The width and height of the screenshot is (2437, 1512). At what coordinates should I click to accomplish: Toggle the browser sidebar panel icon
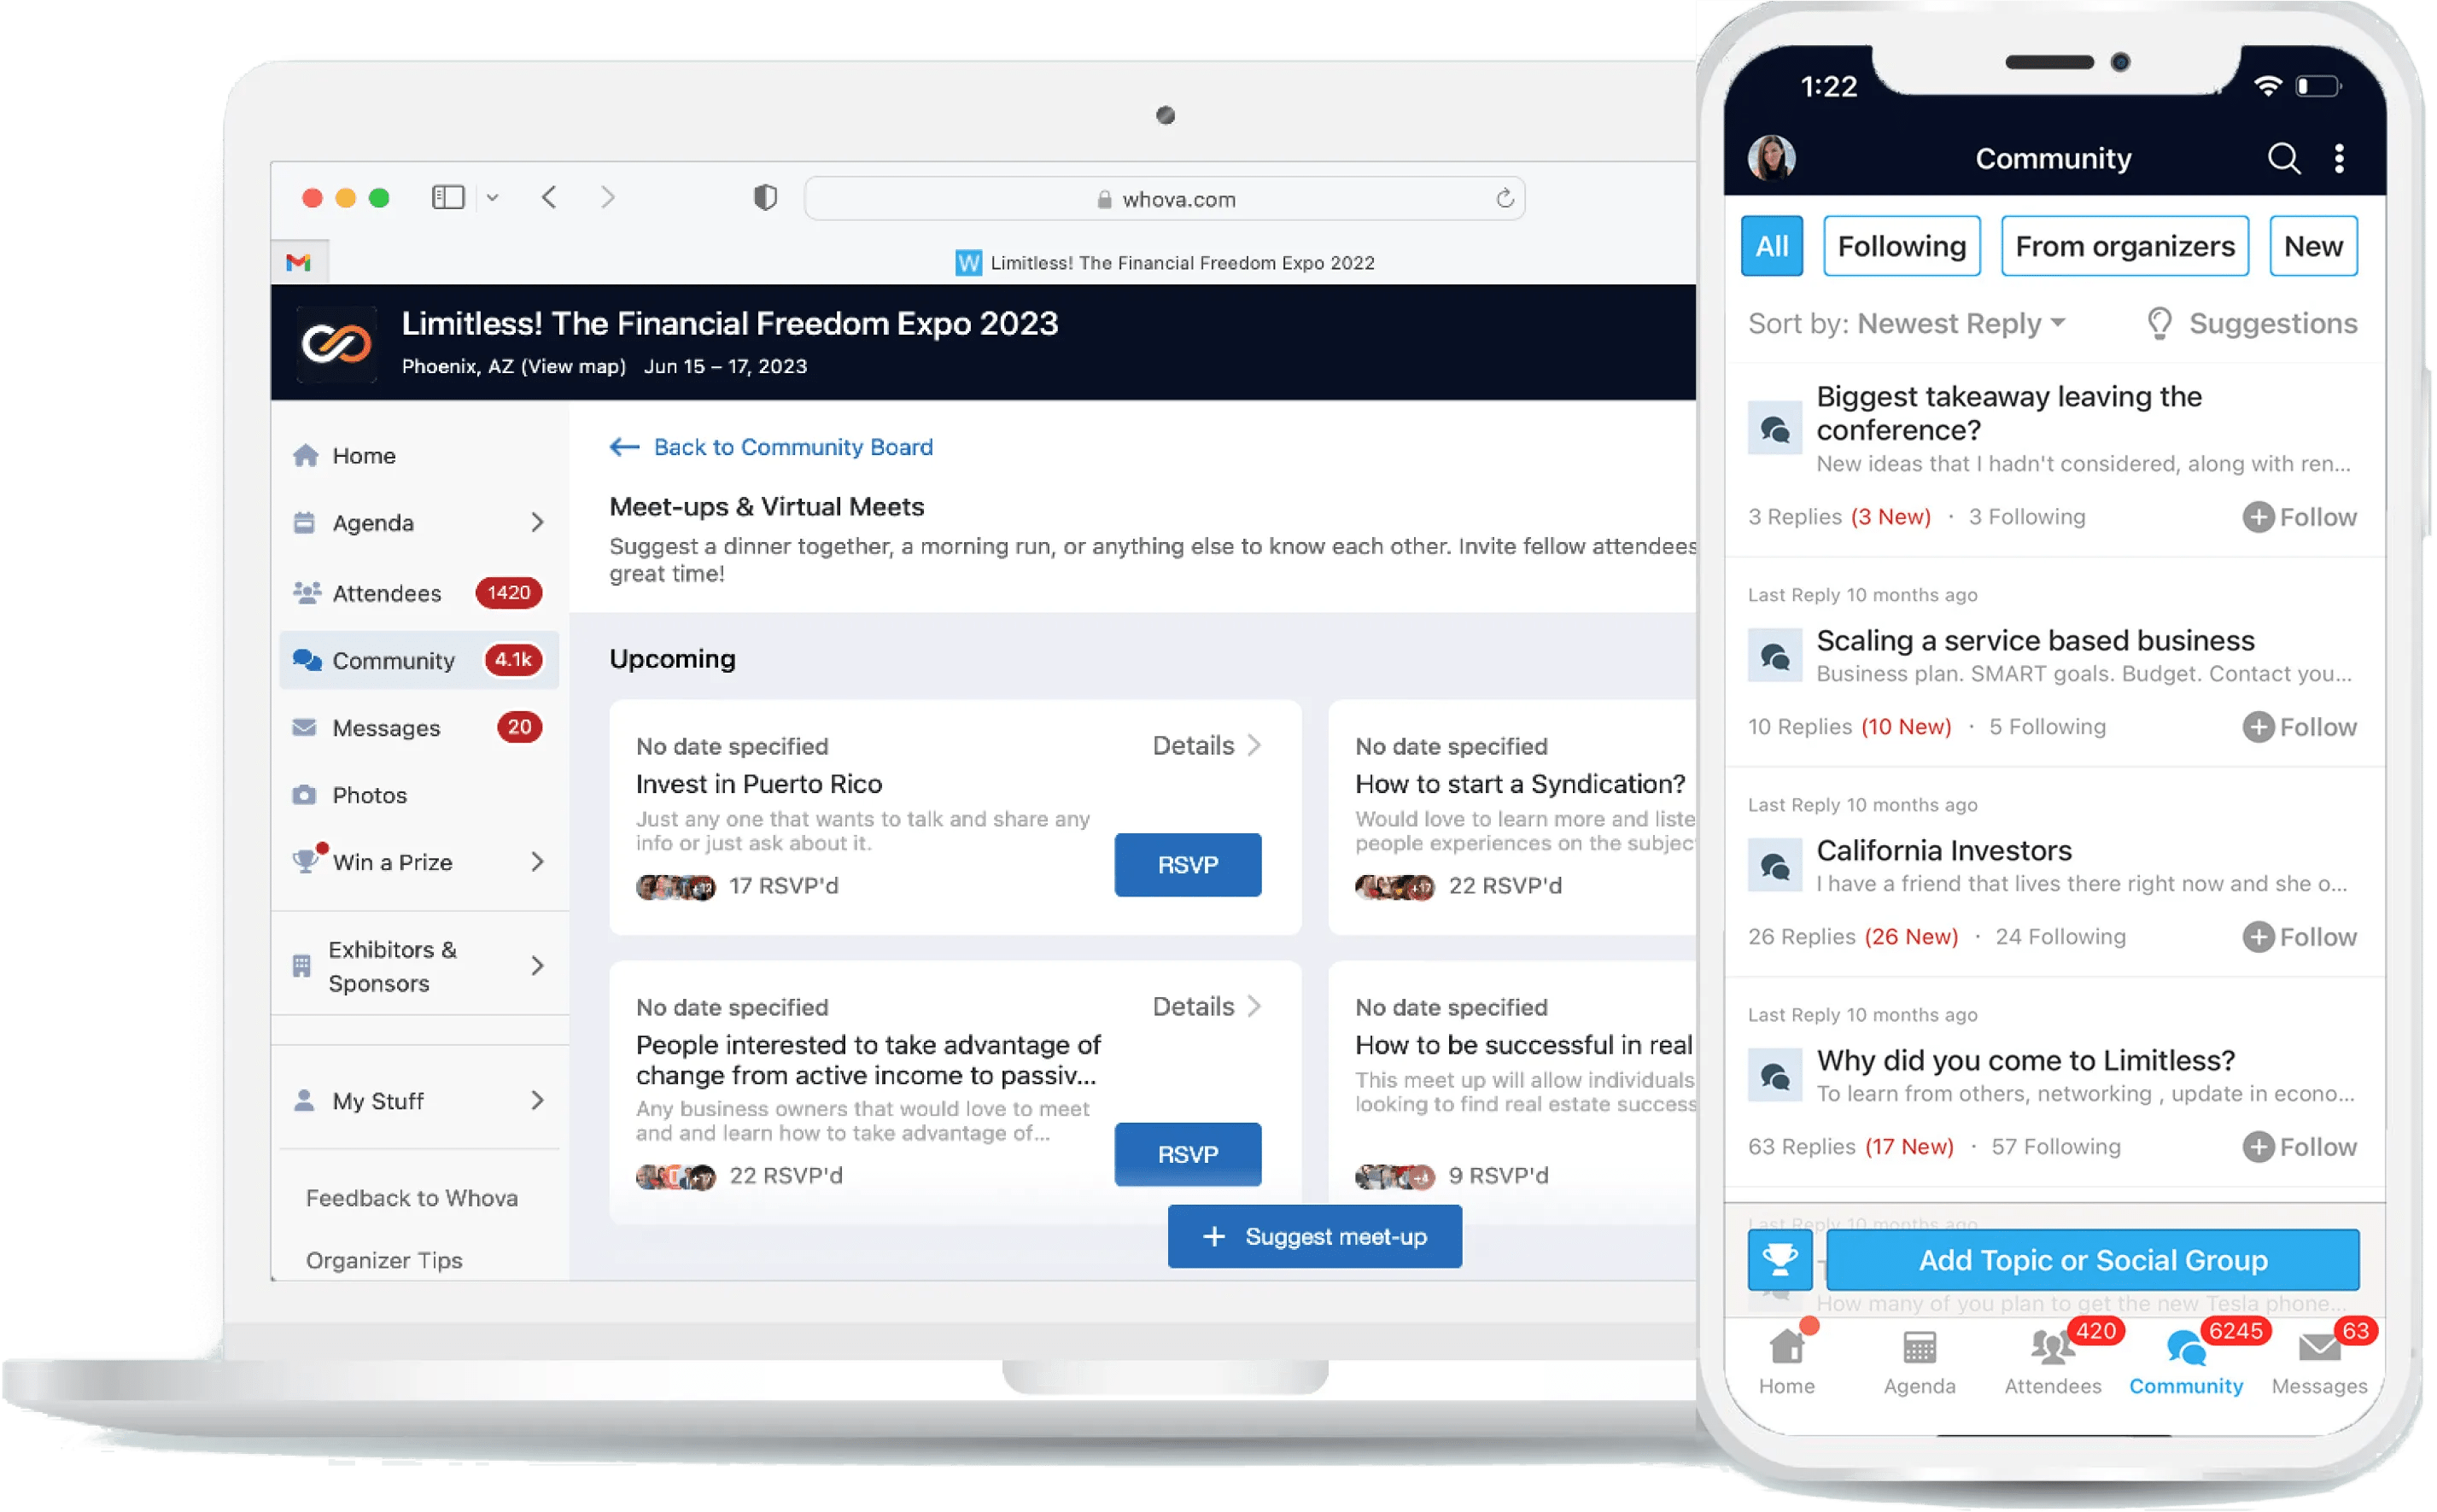point(448,197)
